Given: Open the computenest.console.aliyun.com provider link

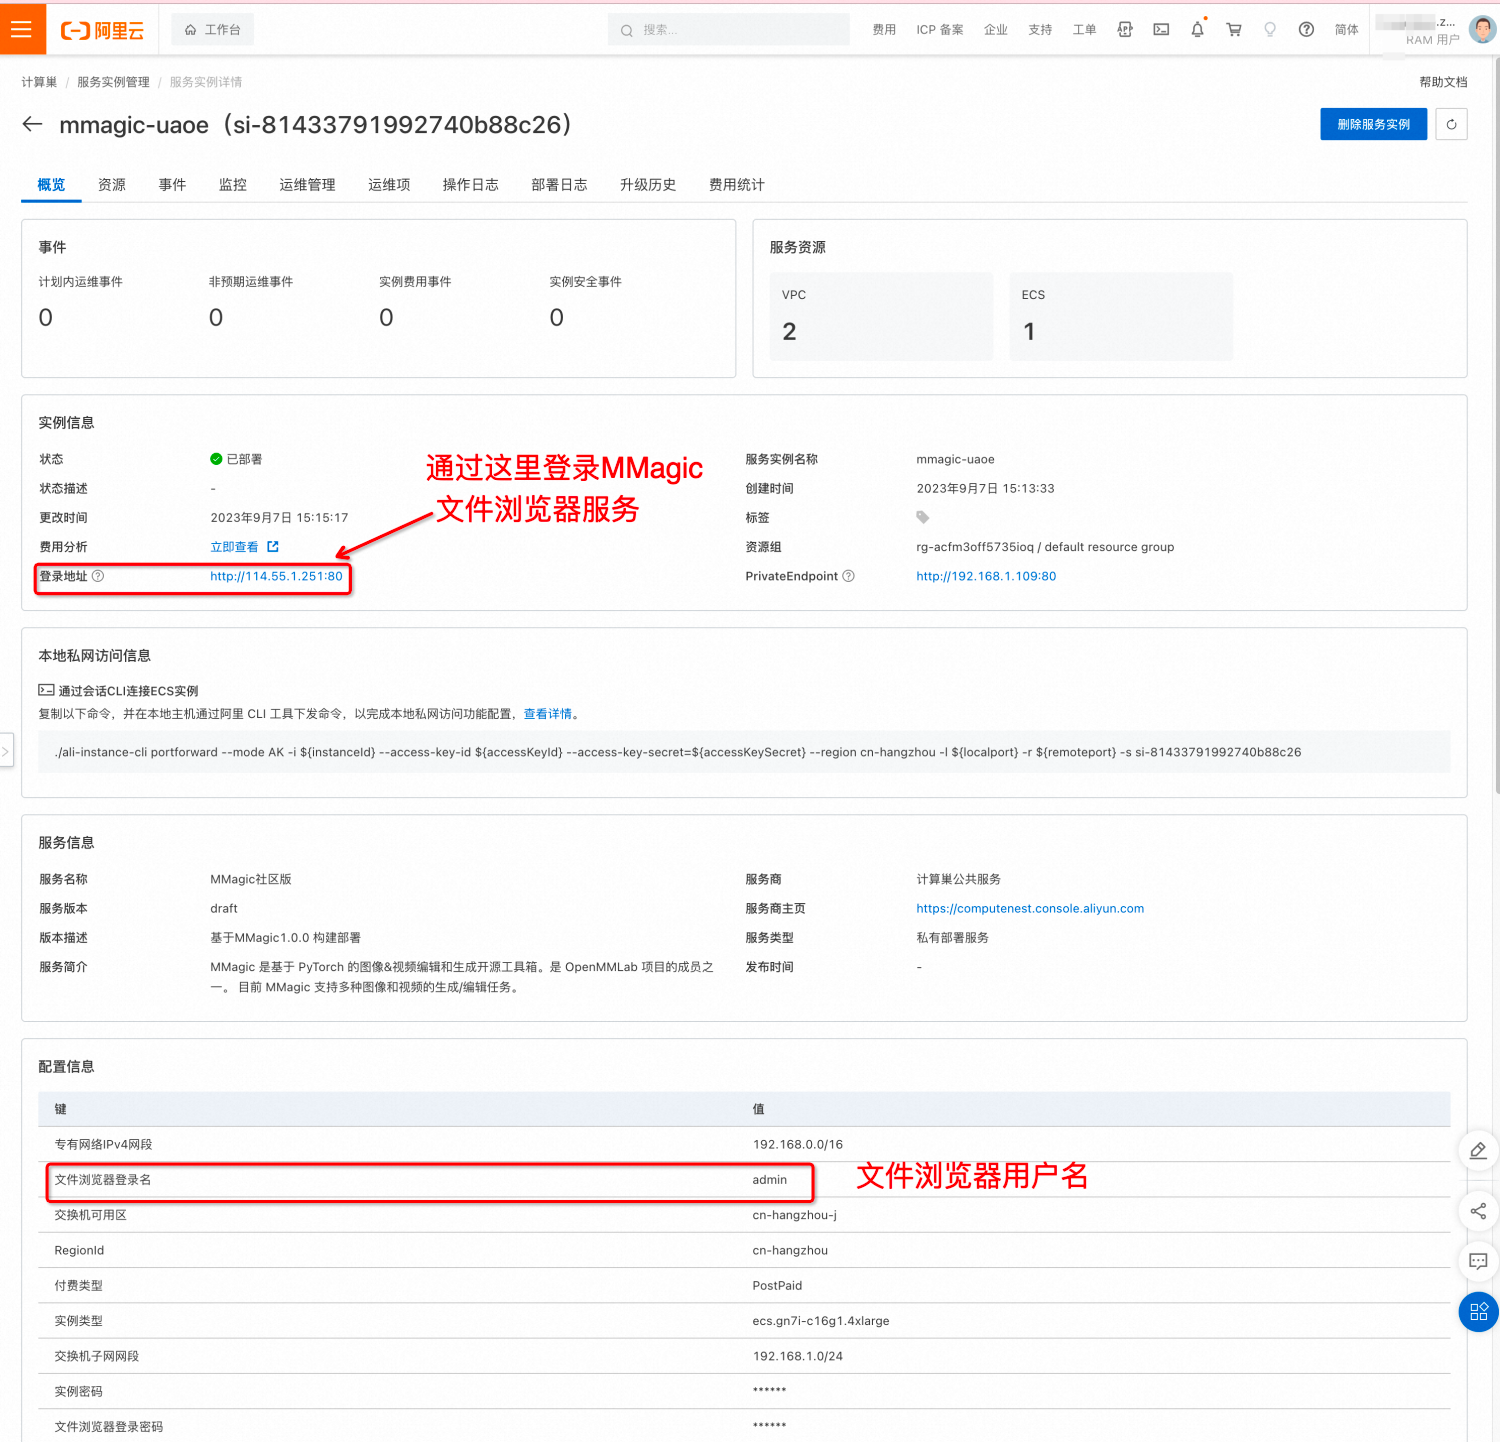Looking at the screenshot, I should [x=1030, y=909].
